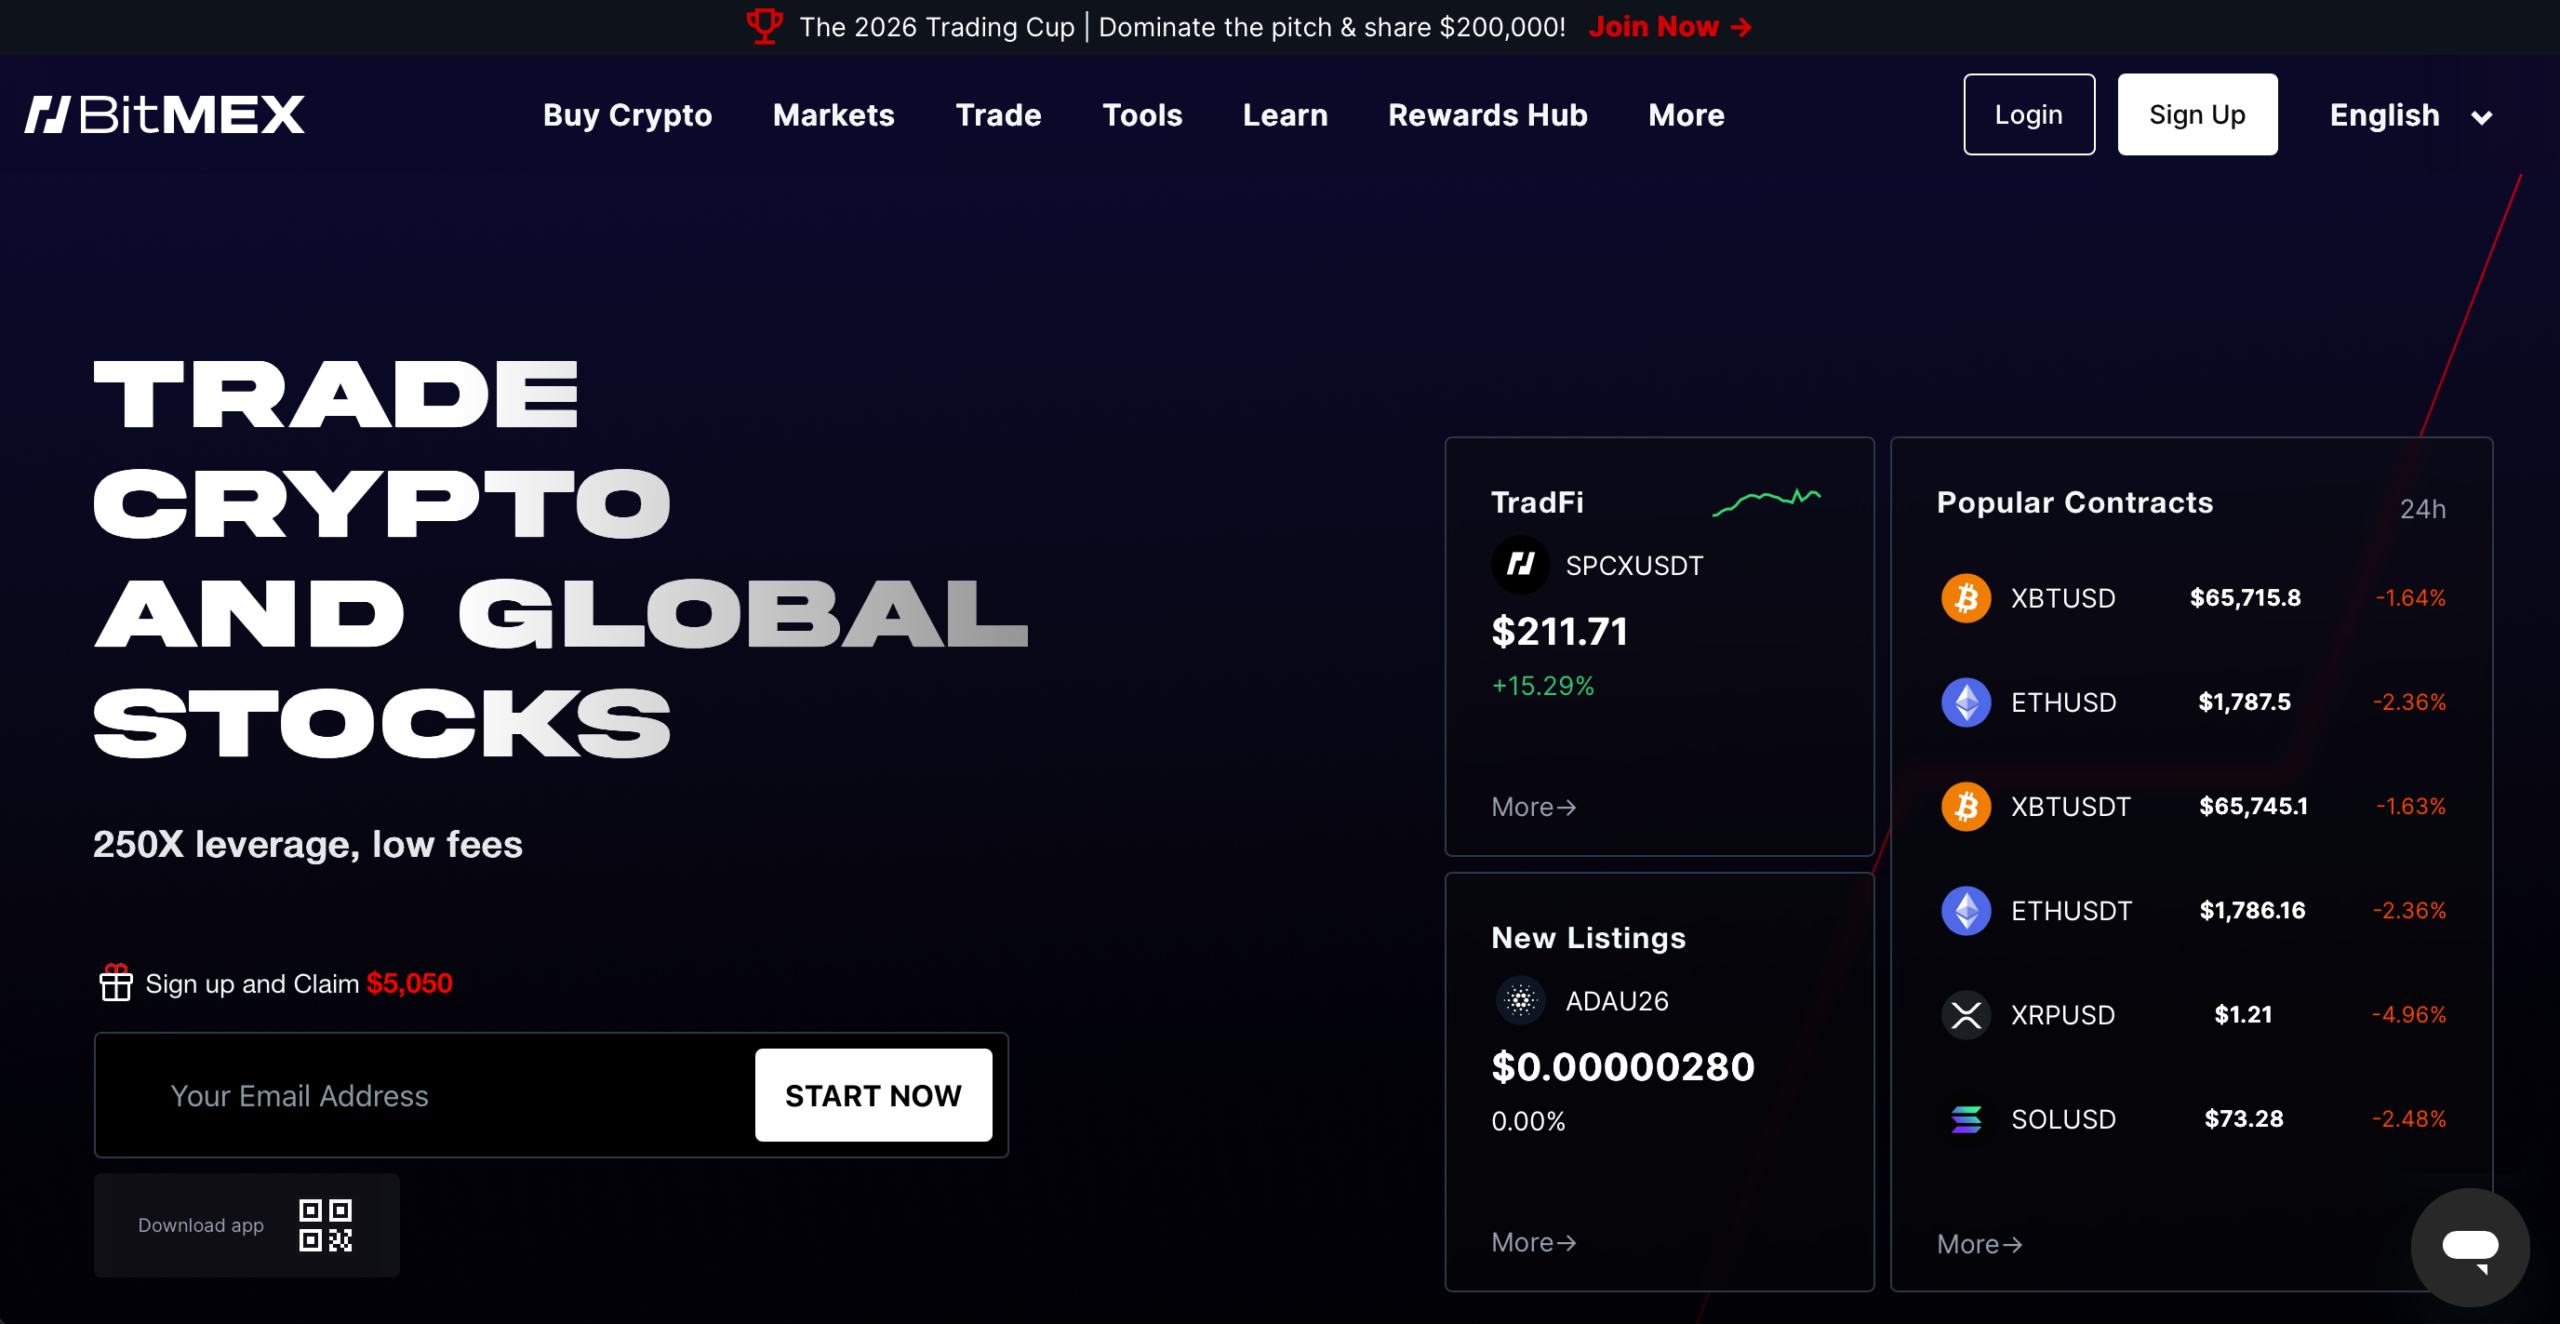Click the trophy icon in the banner
Viewport: 2560px width, 1324px height.
coord(765,26)
